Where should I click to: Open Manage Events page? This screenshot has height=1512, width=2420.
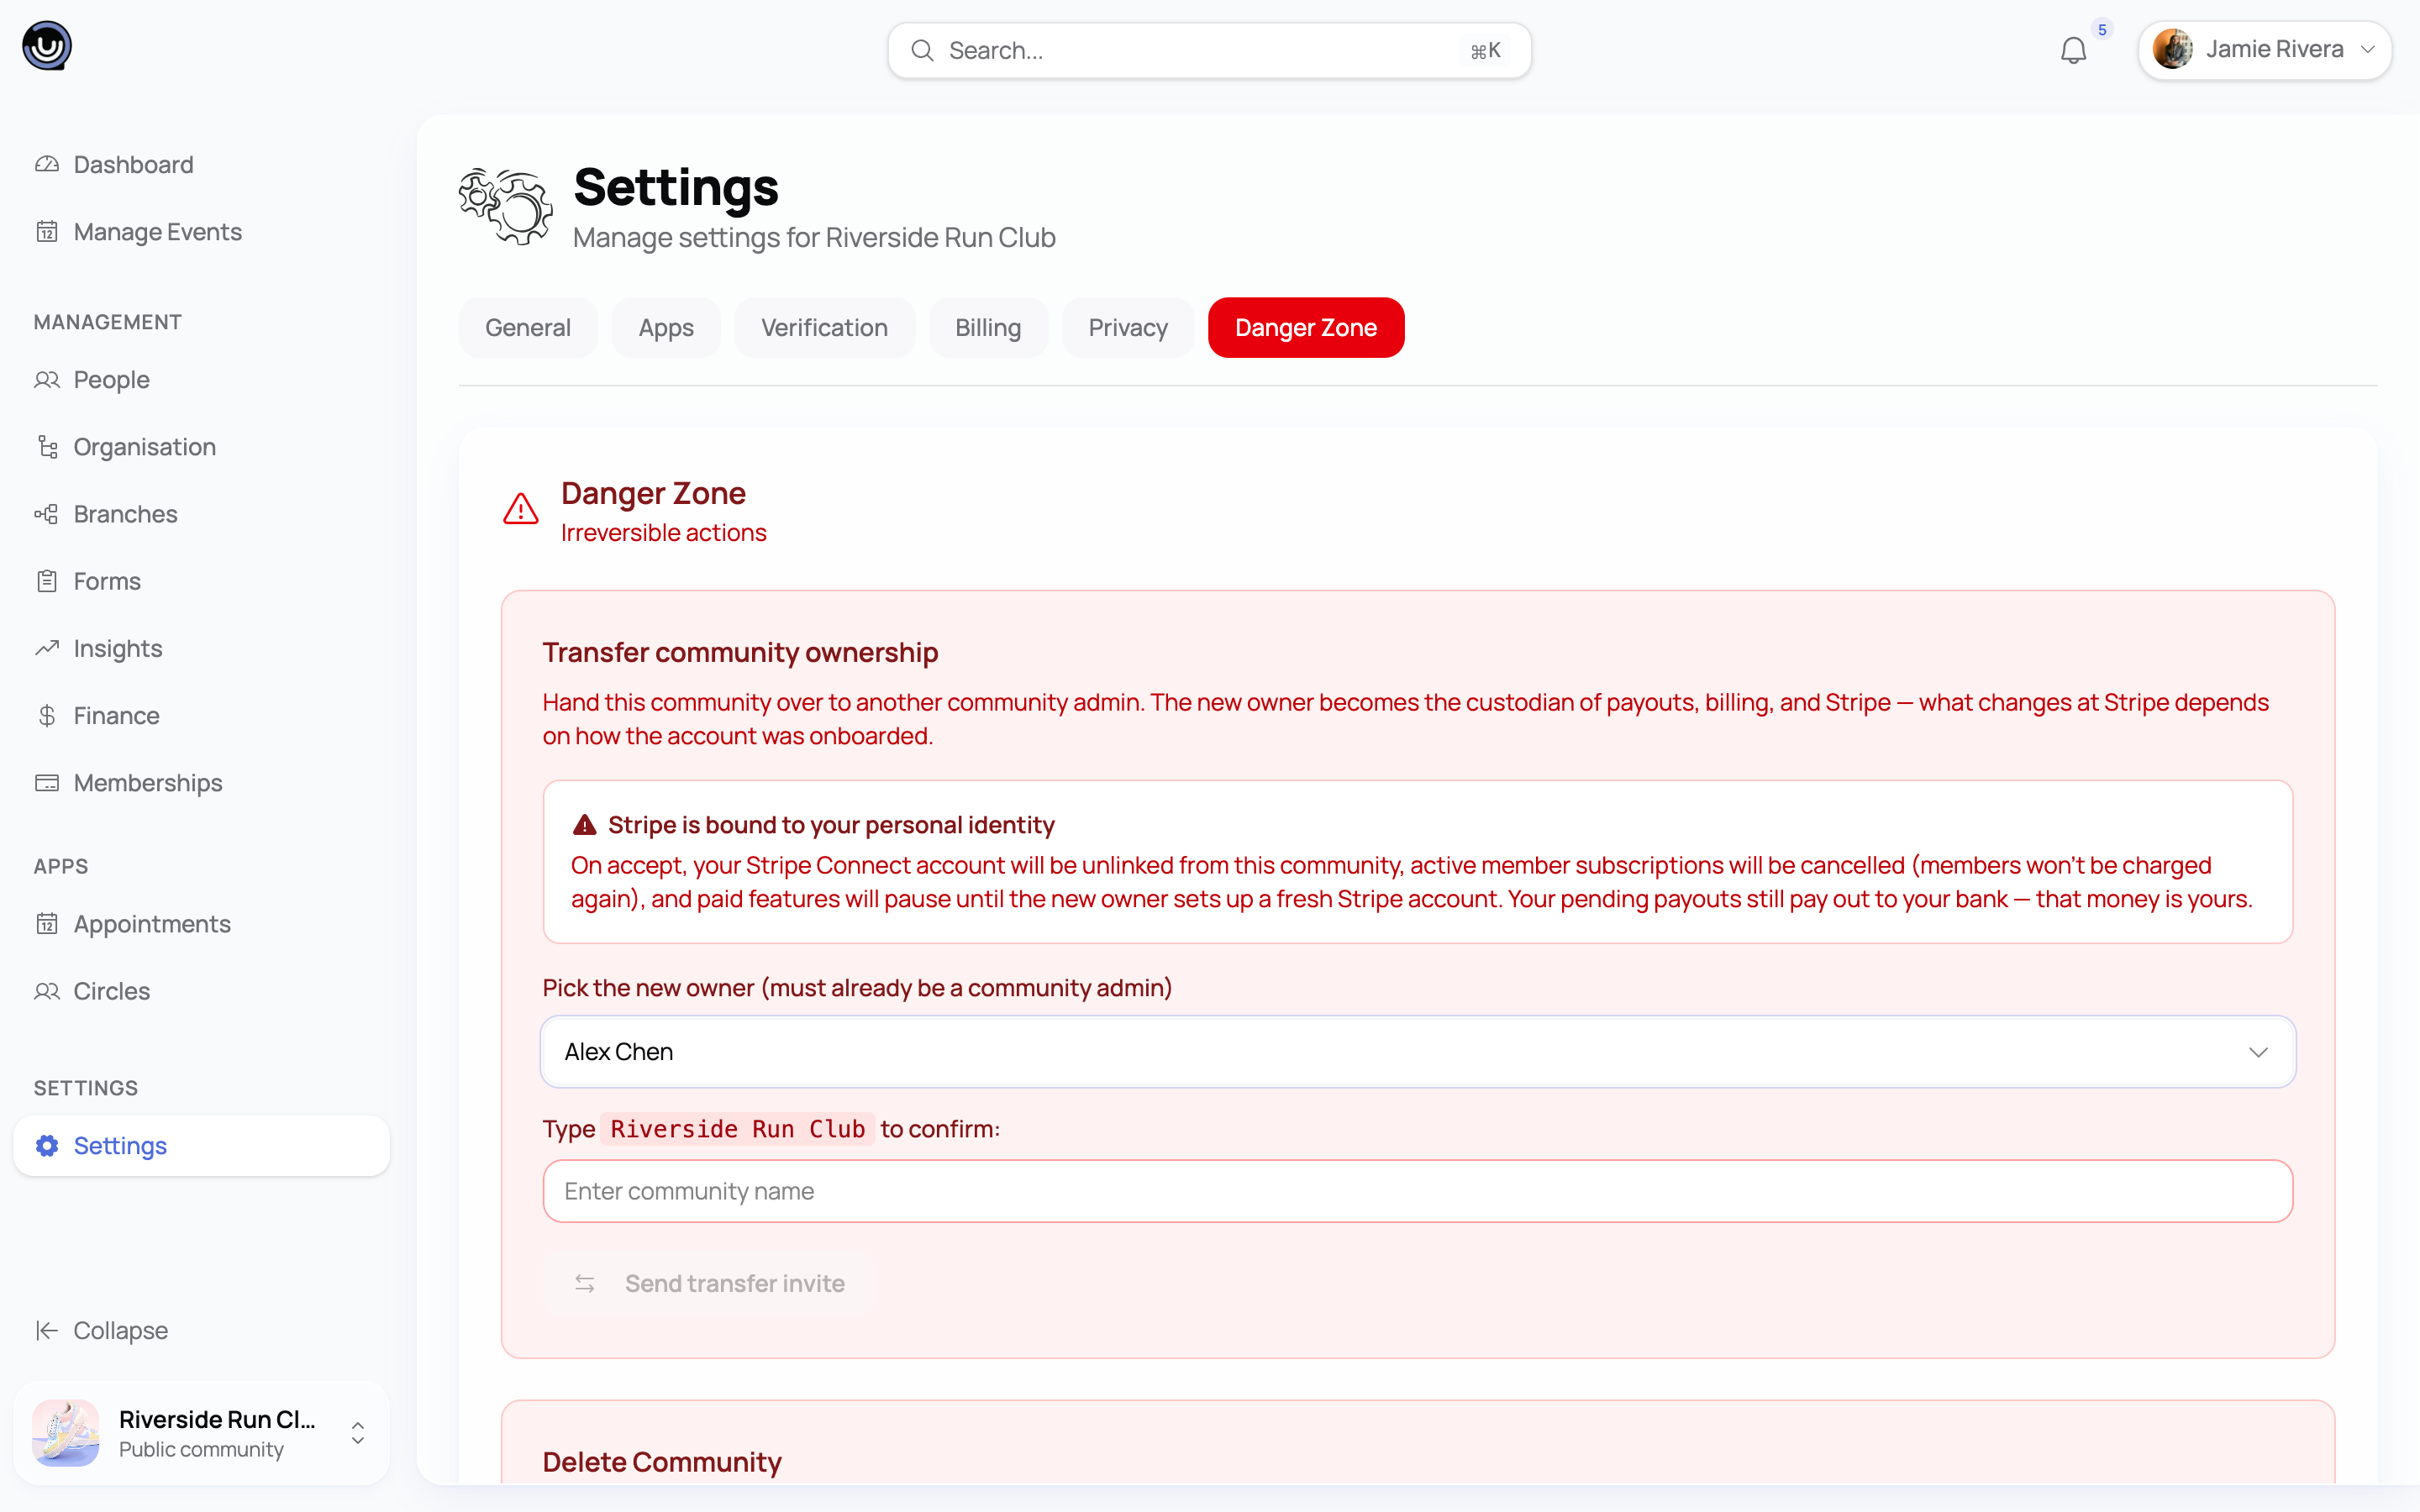[201, 231]
